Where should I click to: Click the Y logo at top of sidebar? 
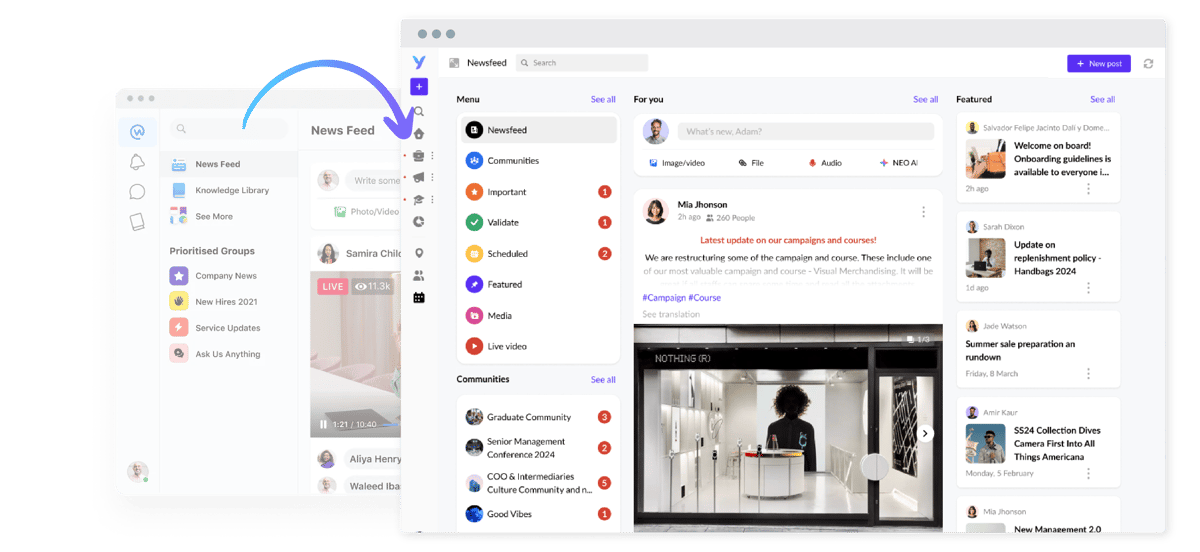419,63
